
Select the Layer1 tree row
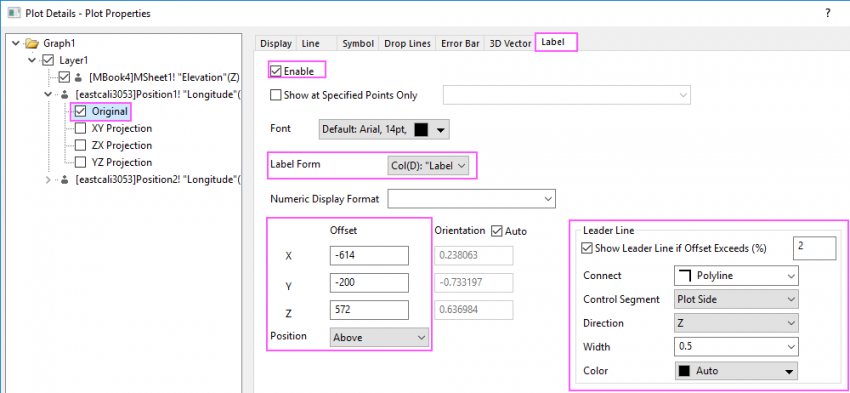[x=73, y=60]
